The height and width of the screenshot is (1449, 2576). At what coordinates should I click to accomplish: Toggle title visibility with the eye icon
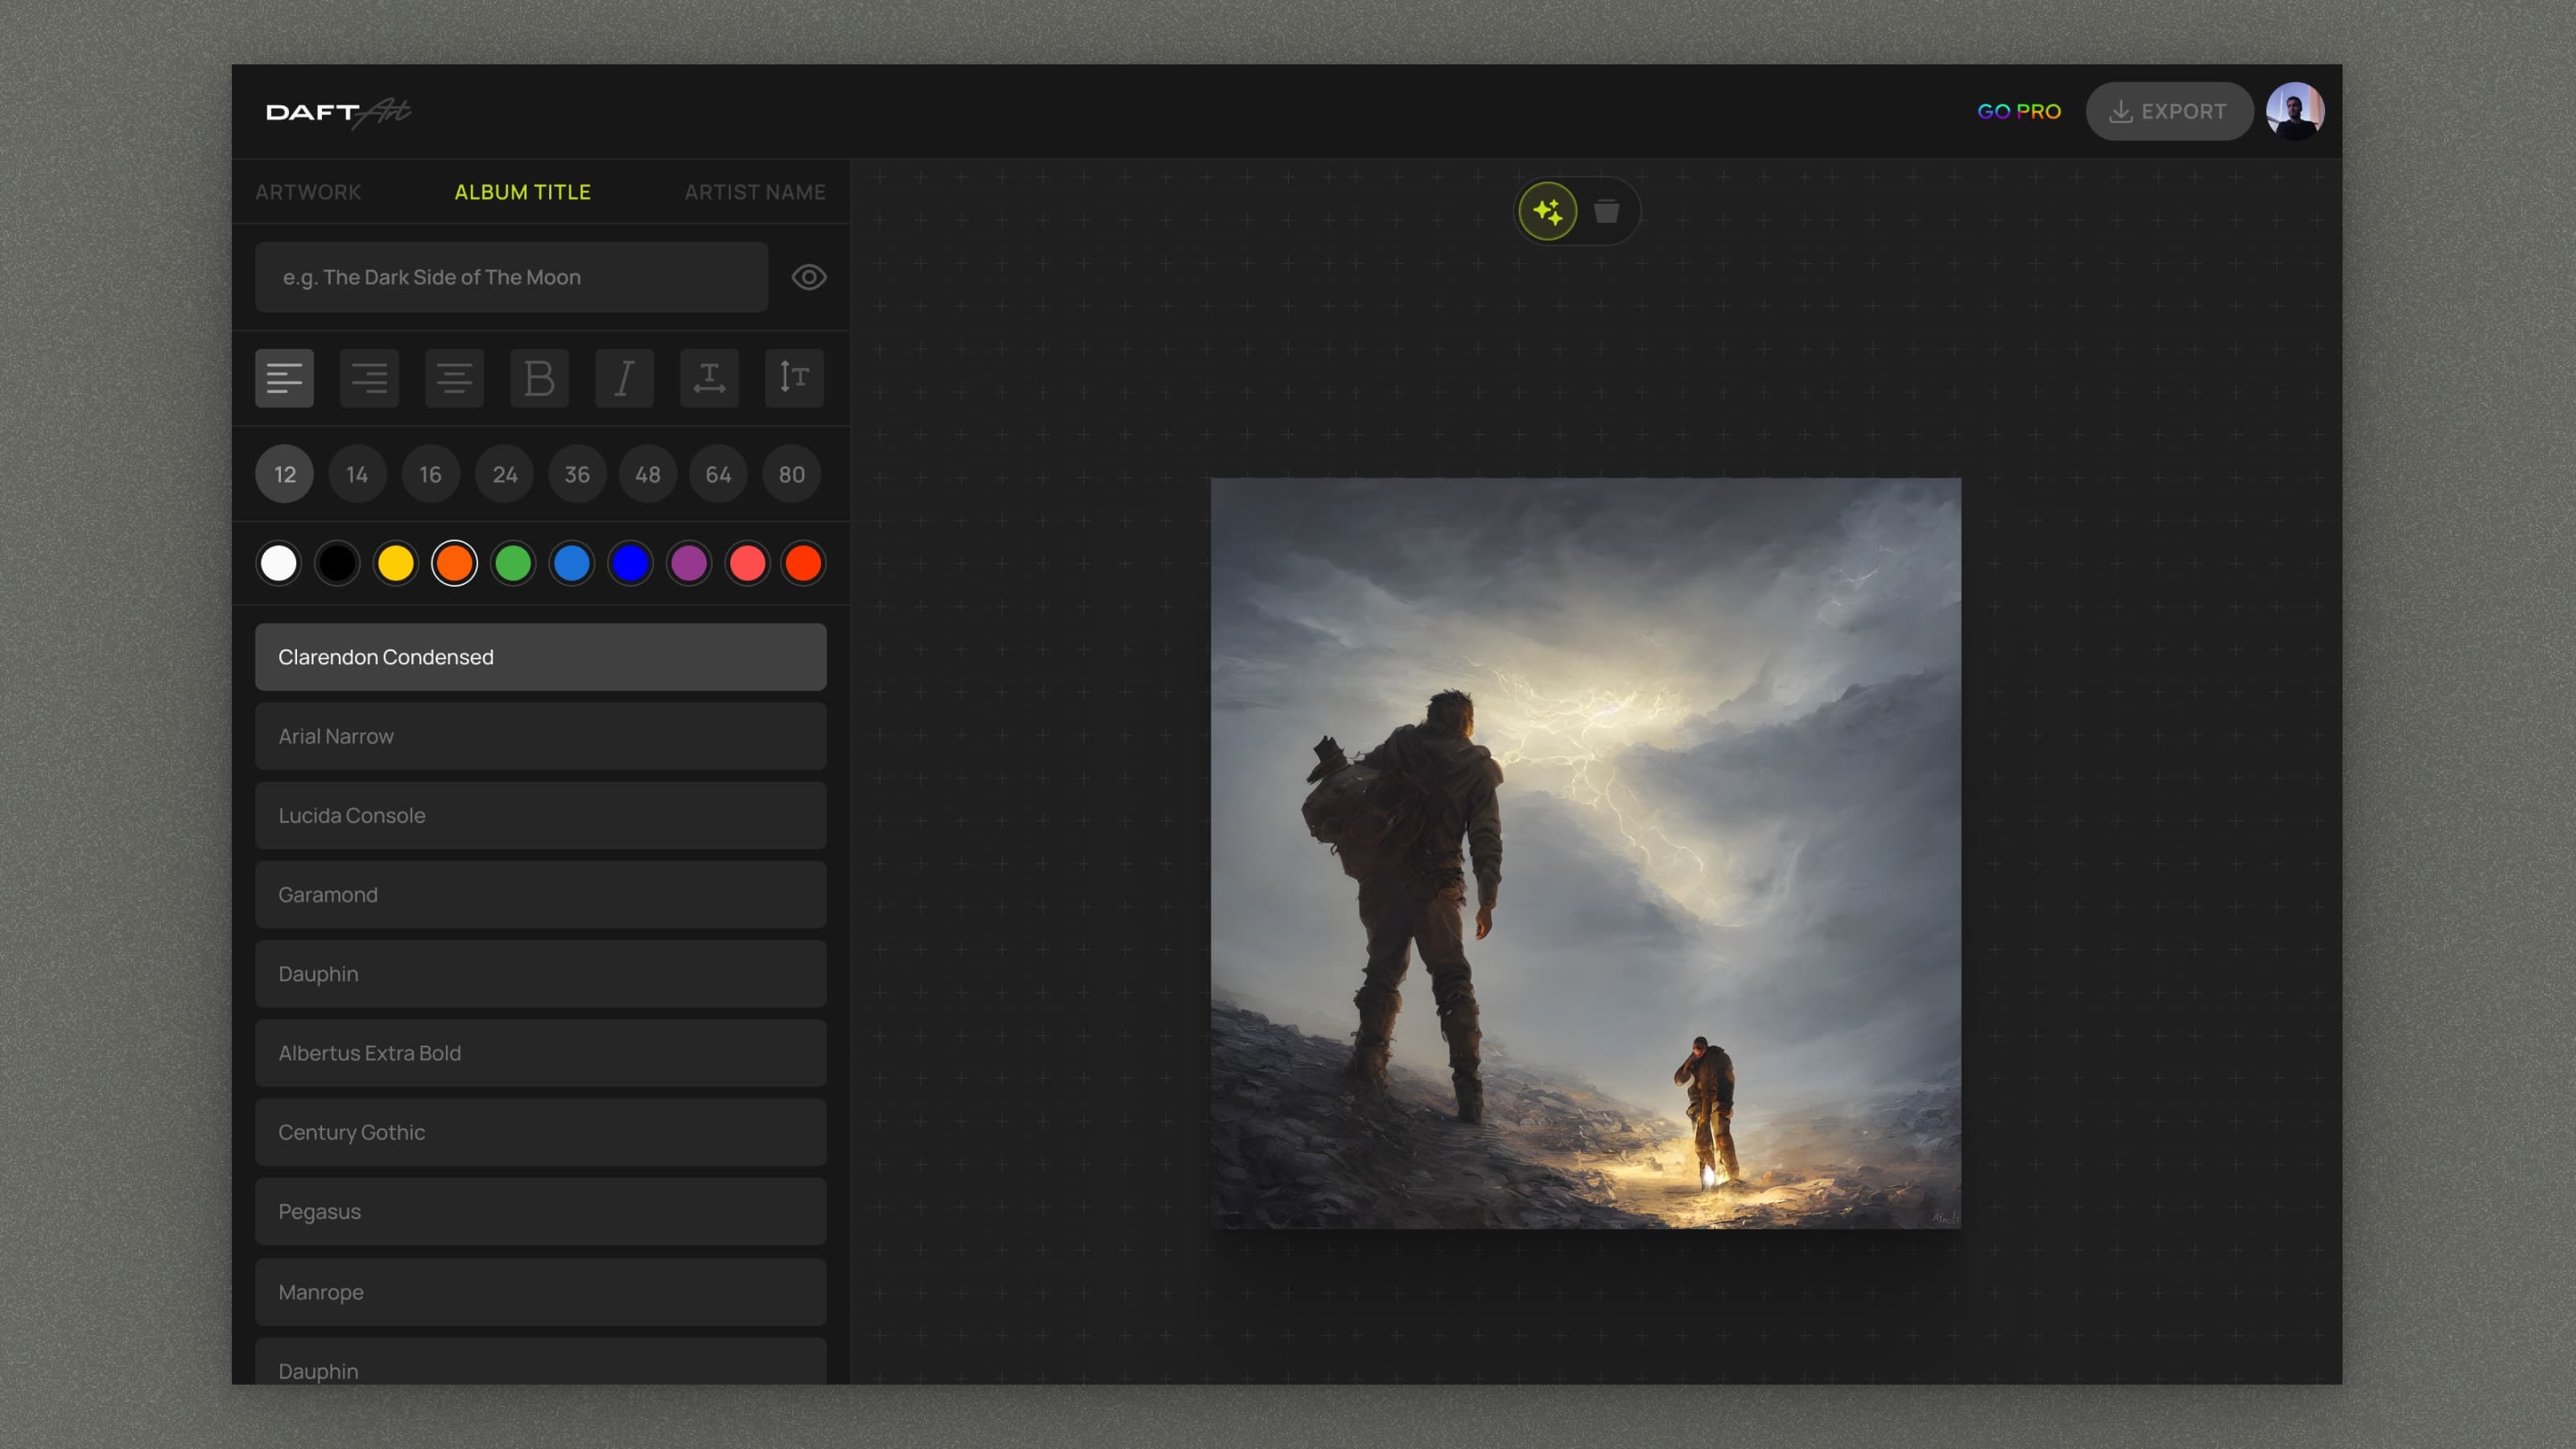tap(808, 277)
